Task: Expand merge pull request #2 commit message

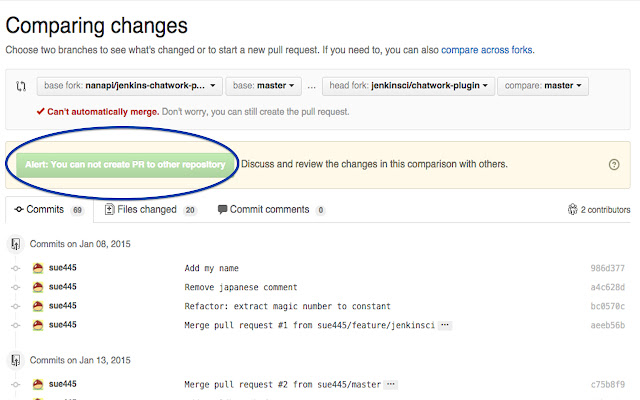Action: (x=391, y=384)
